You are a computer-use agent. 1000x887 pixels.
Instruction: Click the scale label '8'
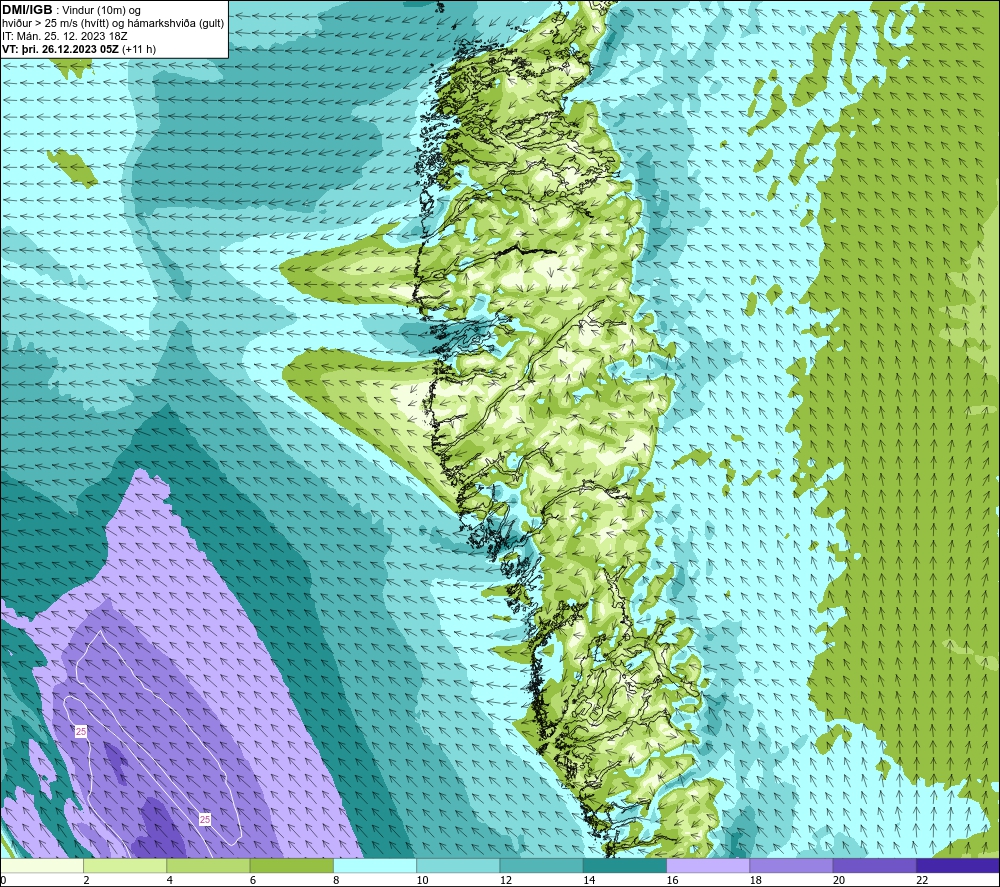point(336,881)
